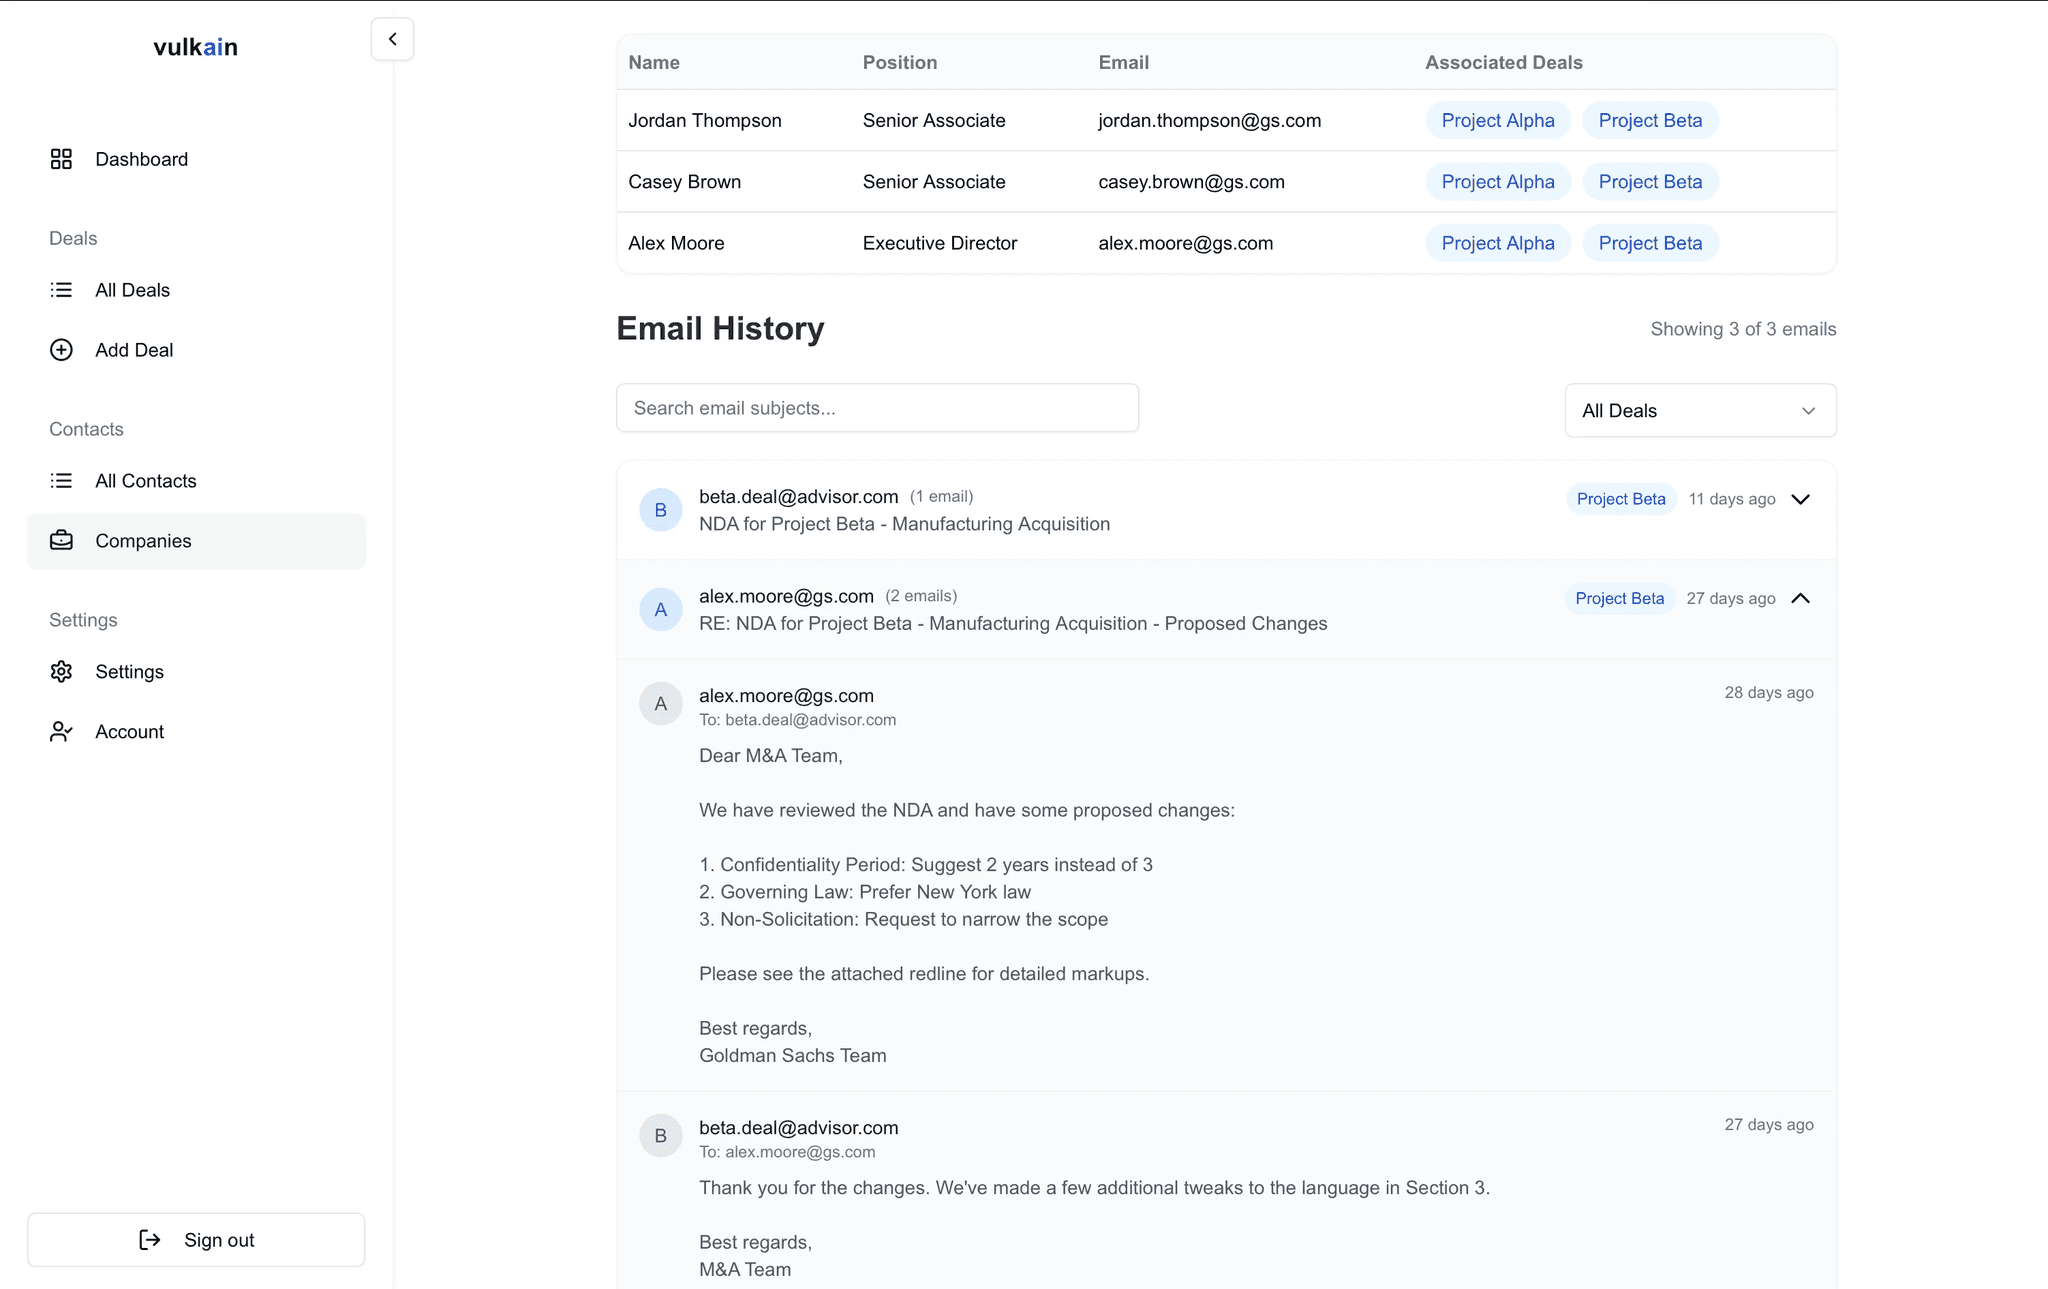
Task: Click the Companies briefcase icon
Action: (61, 541)
